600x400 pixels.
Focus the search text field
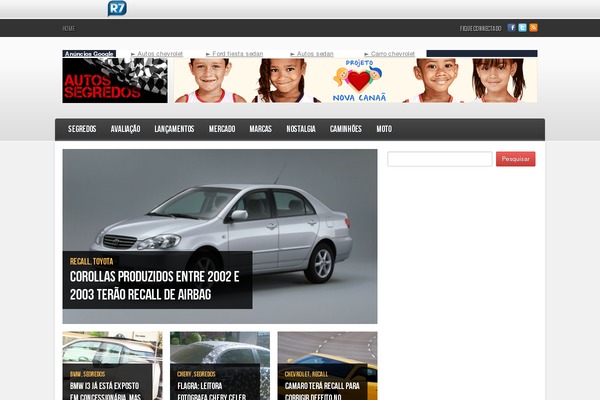pyautogui.click(x=440, y=159)
